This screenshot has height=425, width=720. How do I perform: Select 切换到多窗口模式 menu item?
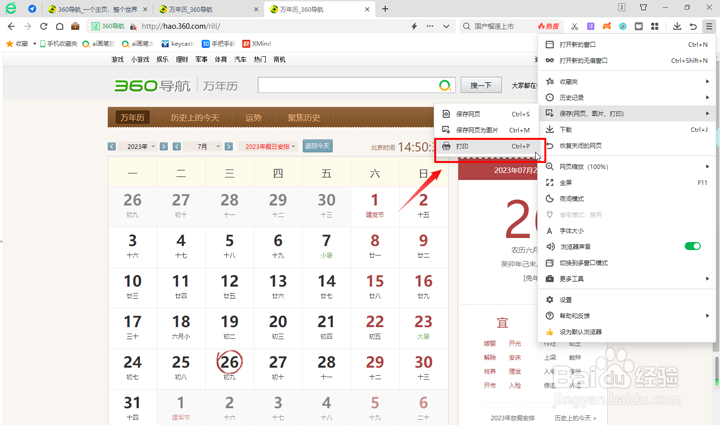[627, 263]
